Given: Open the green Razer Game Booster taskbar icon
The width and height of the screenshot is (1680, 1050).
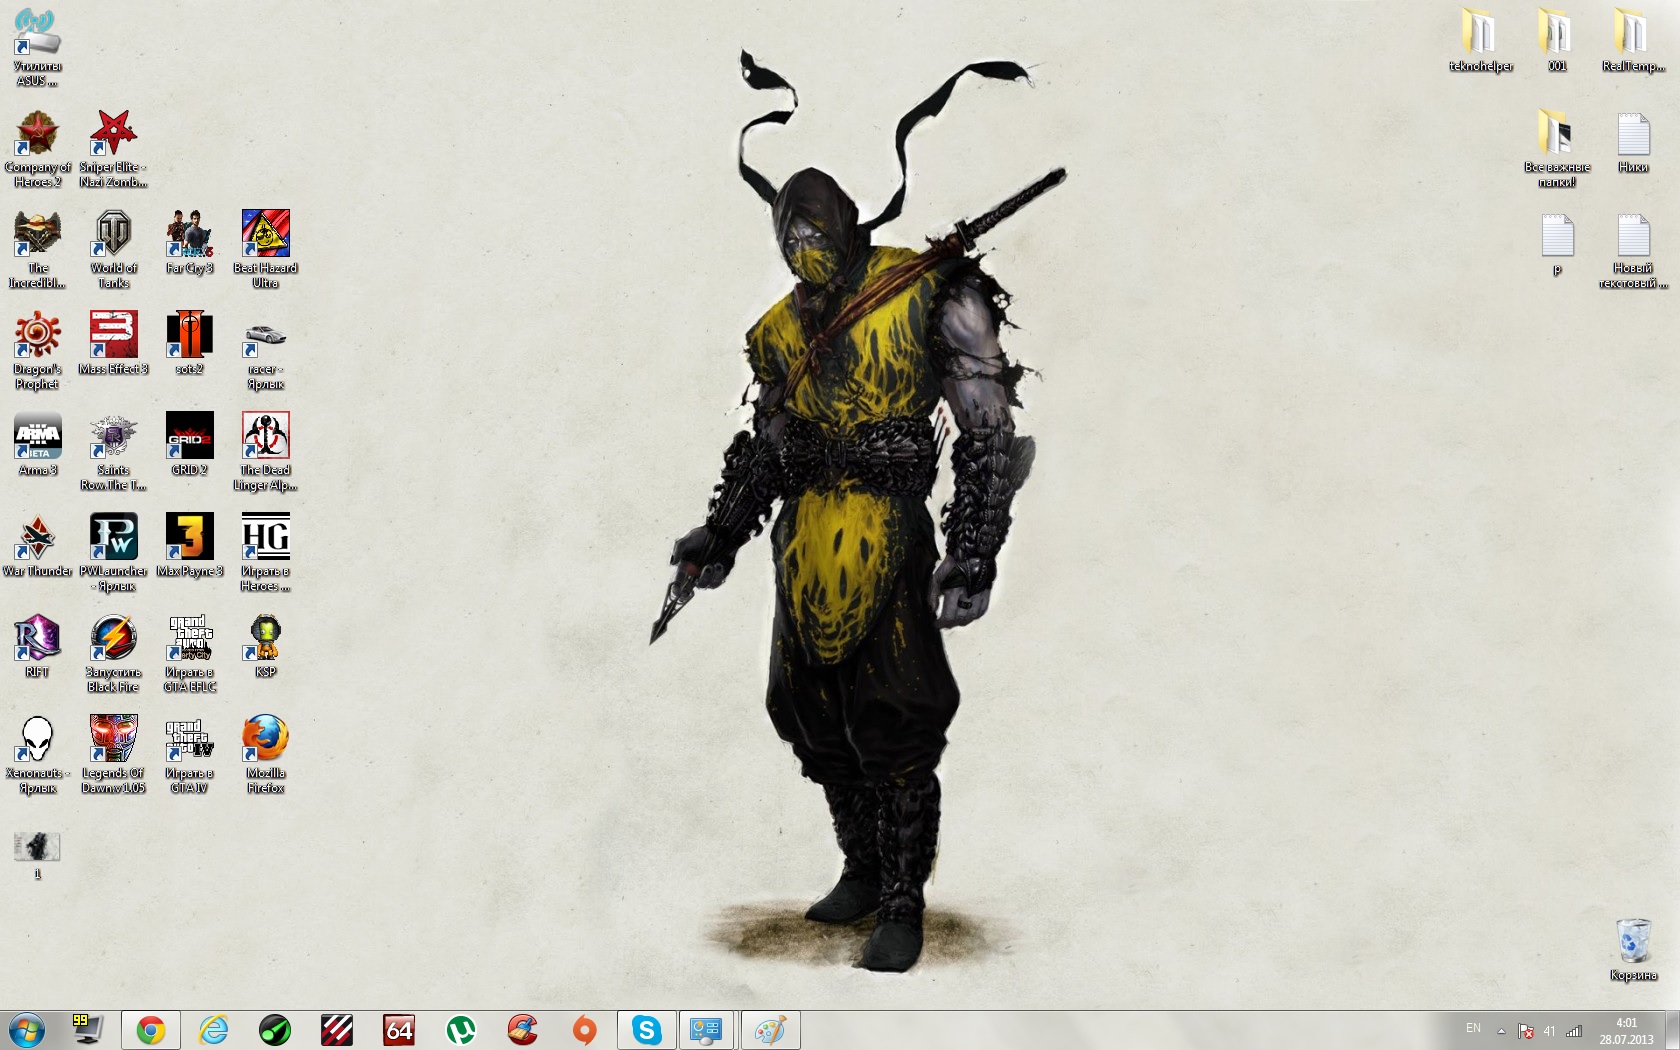Looking at the screenshot, I should click(275, 1030).
